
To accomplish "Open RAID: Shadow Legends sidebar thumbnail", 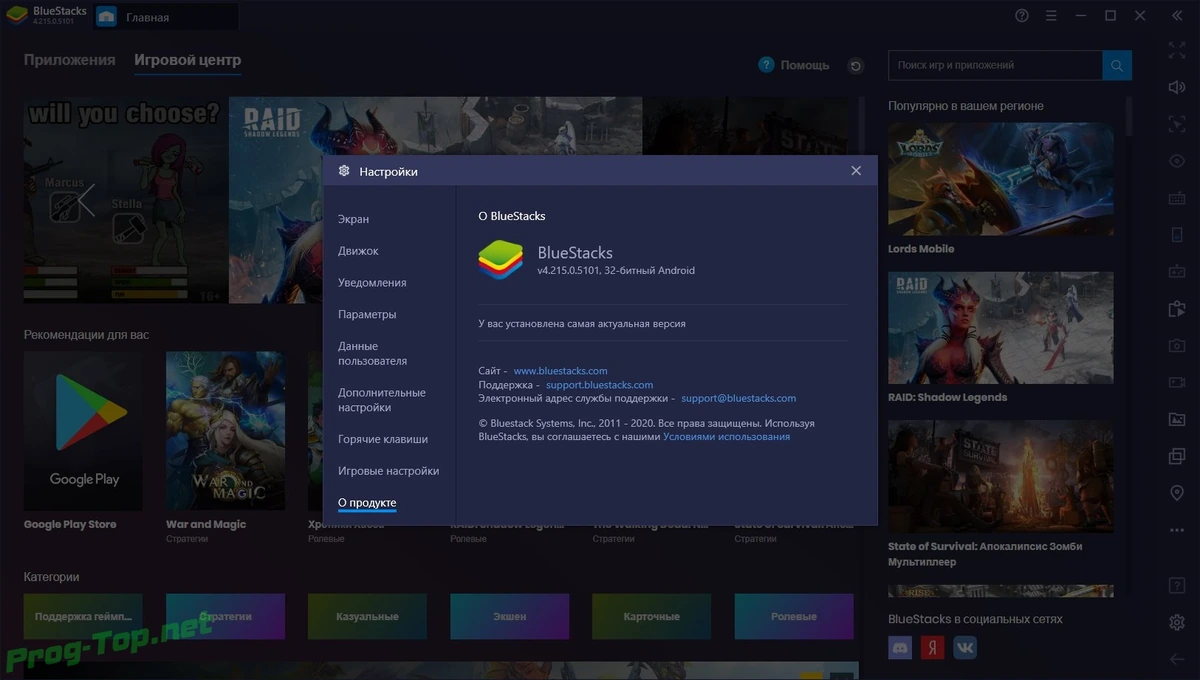I will click(1001, 328).
